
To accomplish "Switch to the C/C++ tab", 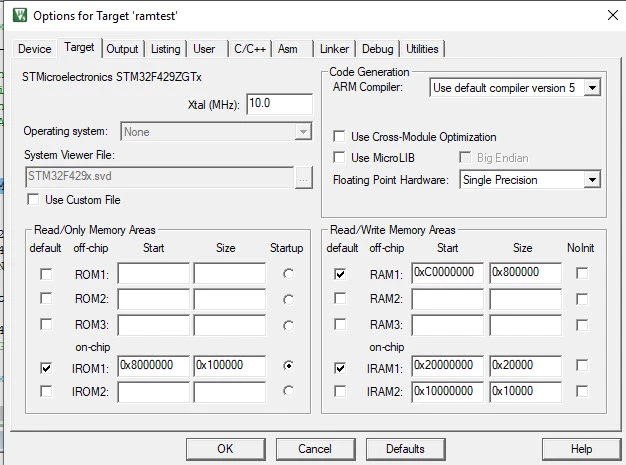I will point(250,49).
